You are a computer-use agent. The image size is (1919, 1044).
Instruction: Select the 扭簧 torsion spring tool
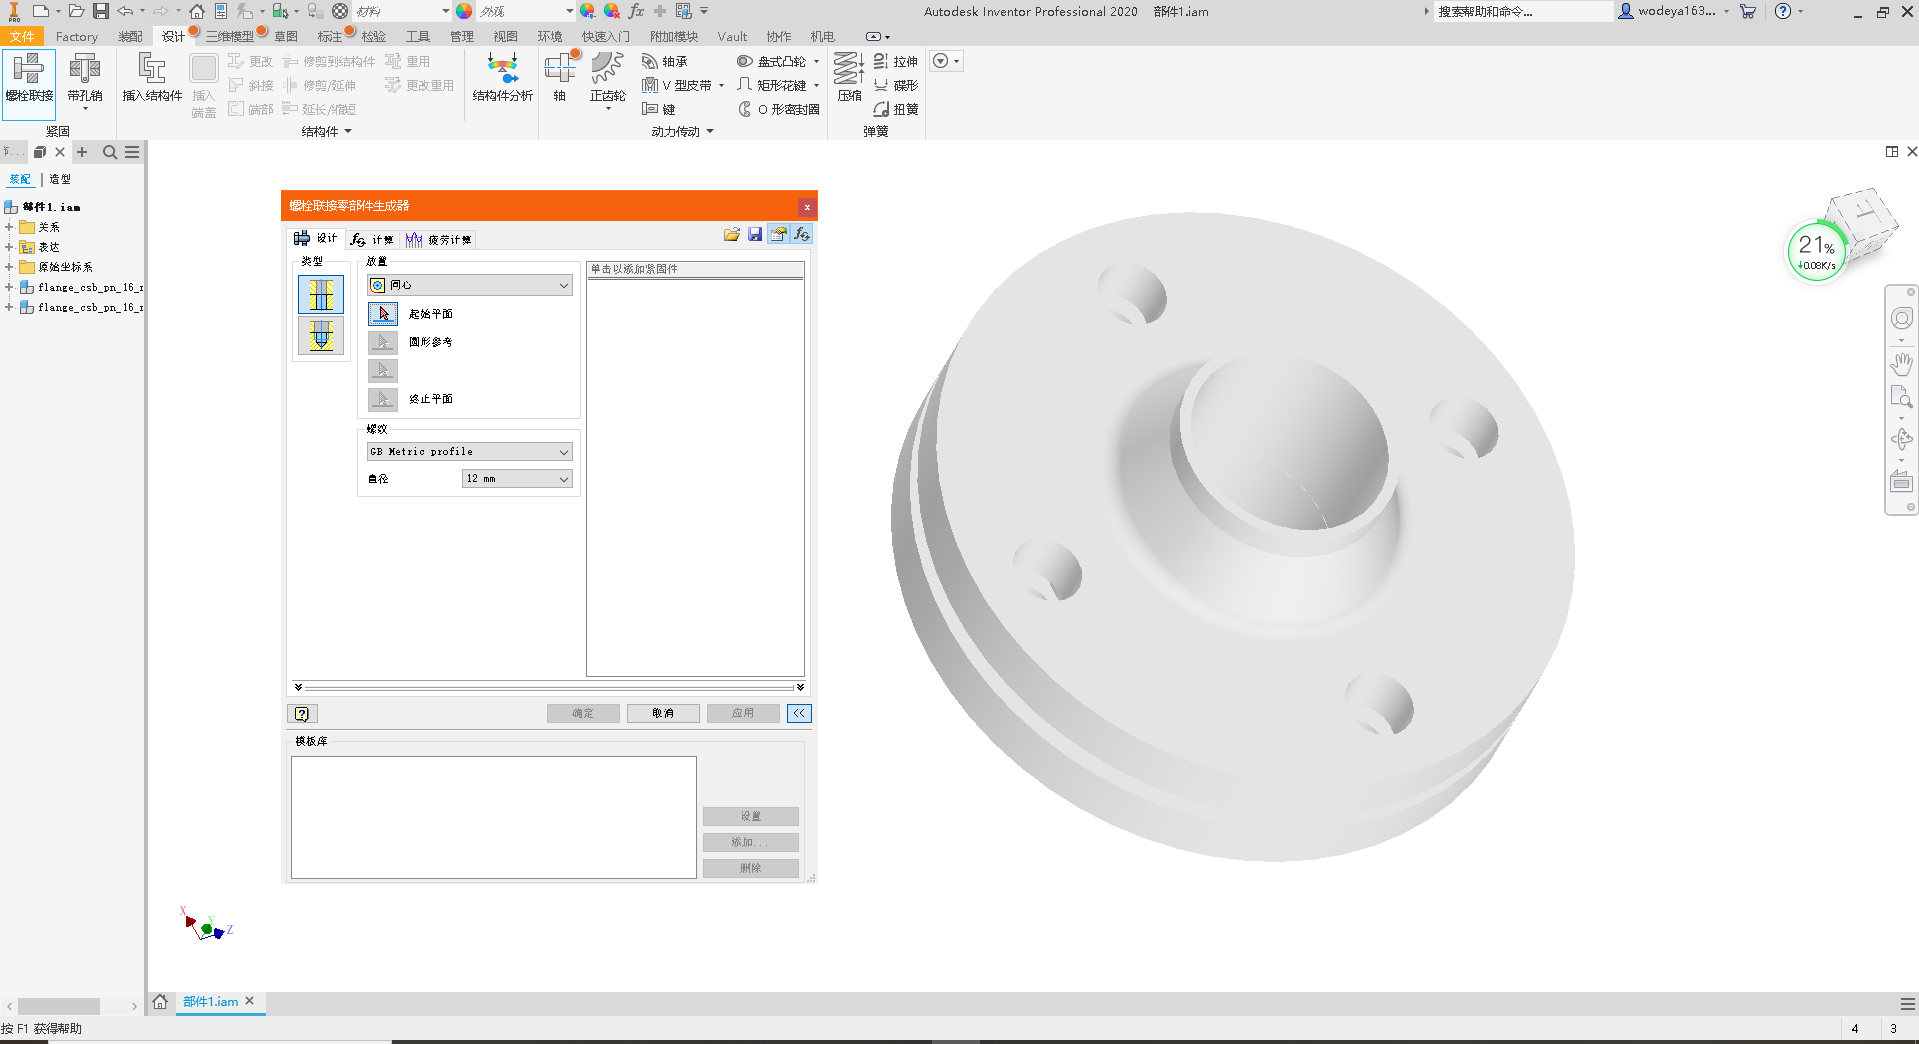pyautogui.click(x=895, y=109)
